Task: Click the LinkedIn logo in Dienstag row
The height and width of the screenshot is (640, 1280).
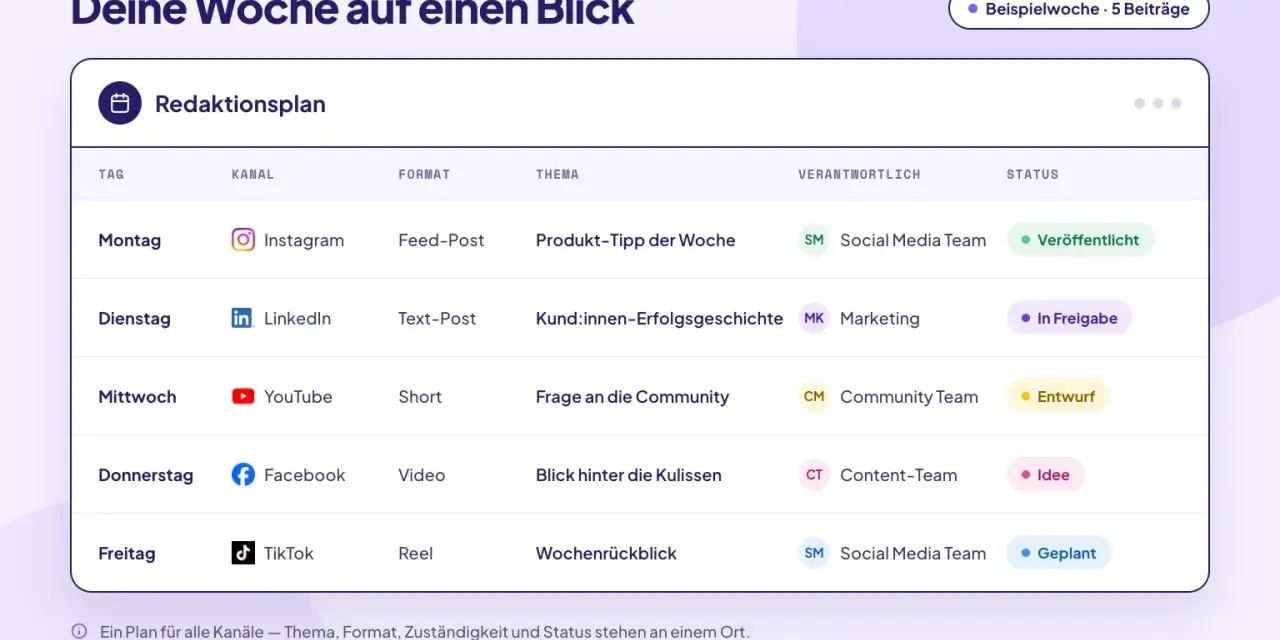Action: tap(243, 318)
